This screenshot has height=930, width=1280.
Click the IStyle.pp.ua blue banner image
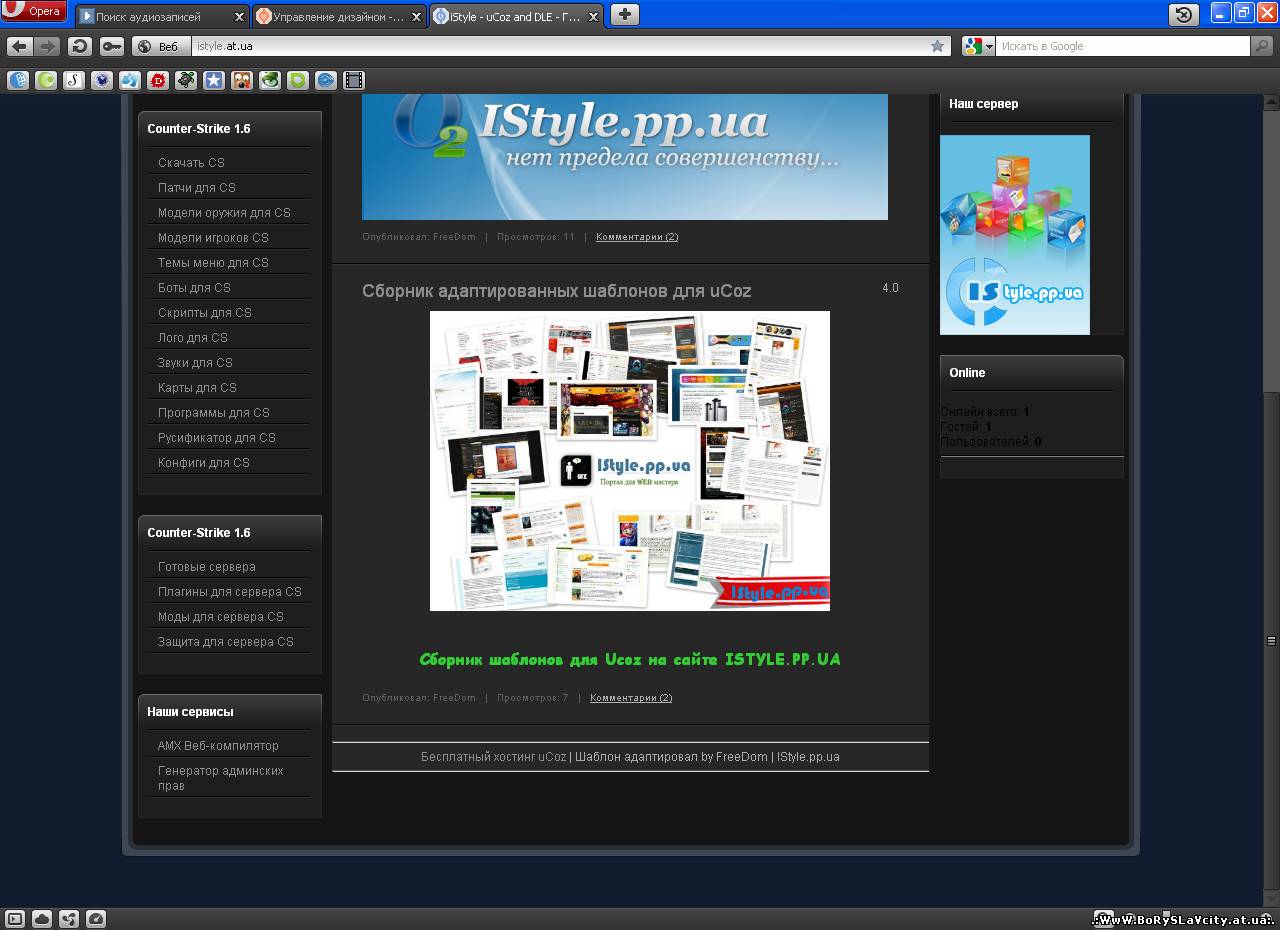coord(625,157)
